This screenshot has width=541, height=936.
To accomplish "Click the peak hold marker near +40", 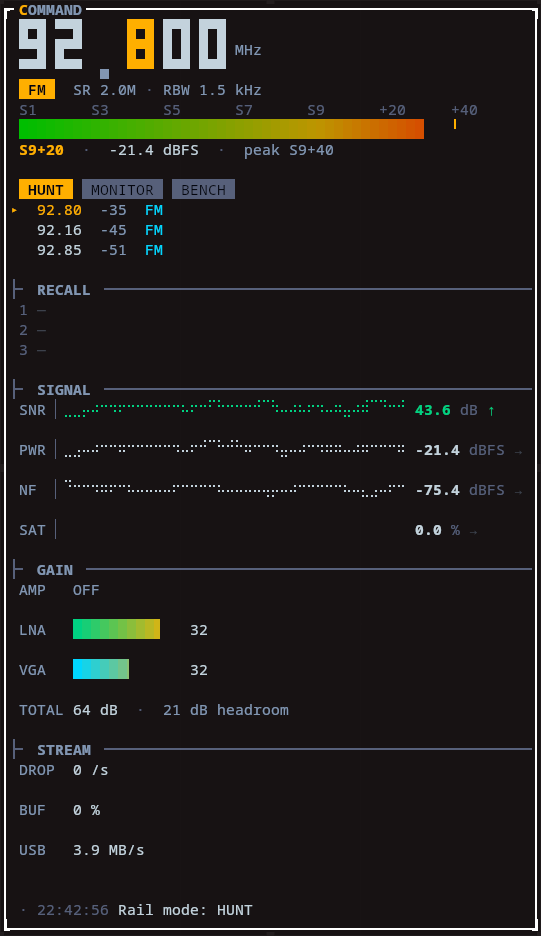I will tap(455, 124).
